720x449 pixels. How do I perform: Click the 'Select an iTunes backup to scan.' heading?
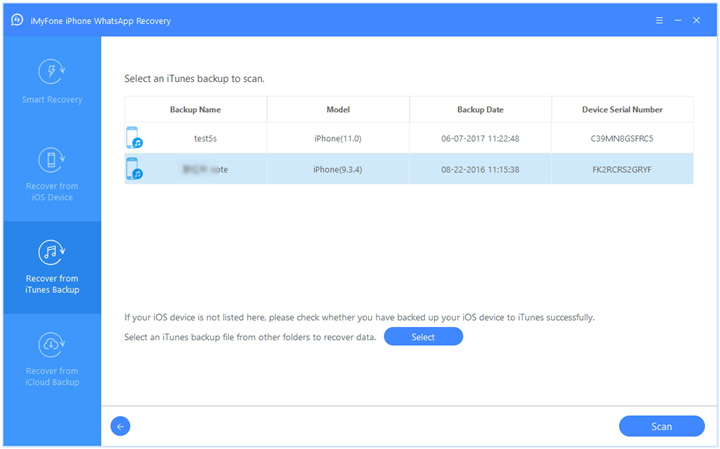point(194,79)
